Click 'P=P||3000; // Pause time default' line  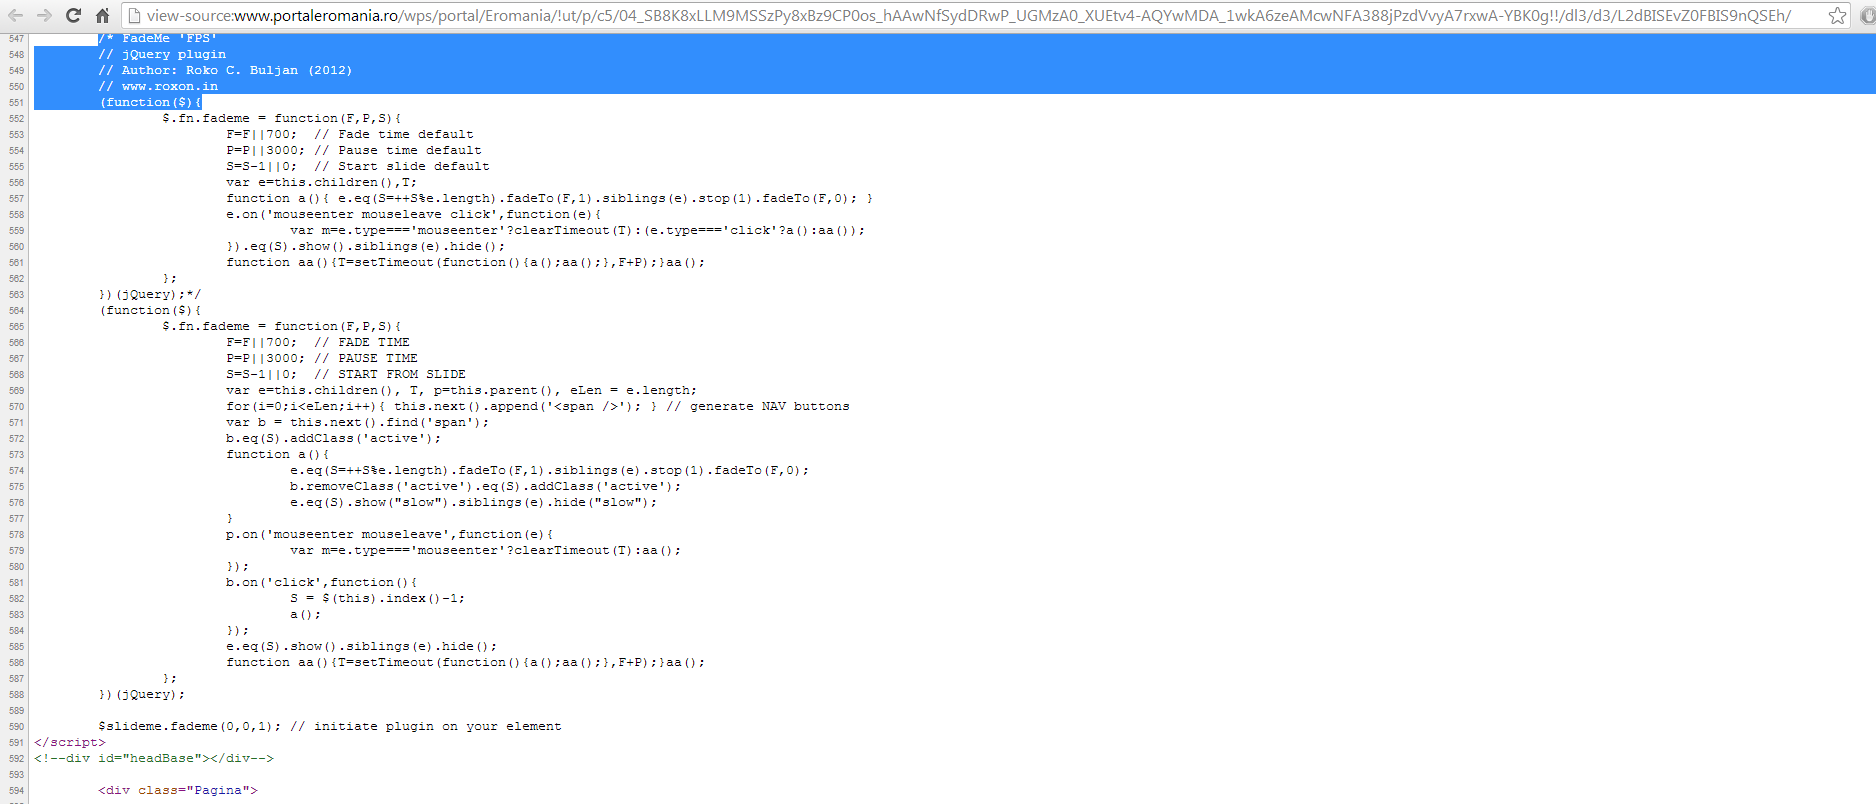pos(354,150)
